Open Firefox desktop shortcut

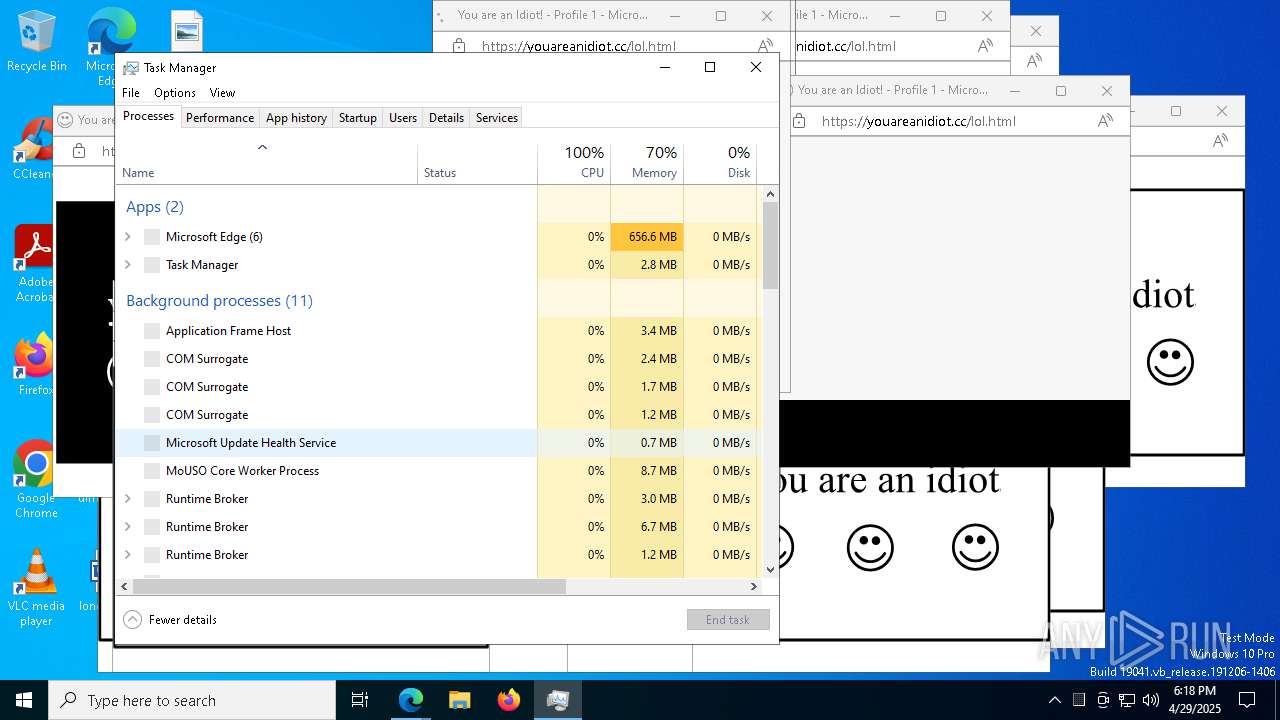[x=35, y=364]
